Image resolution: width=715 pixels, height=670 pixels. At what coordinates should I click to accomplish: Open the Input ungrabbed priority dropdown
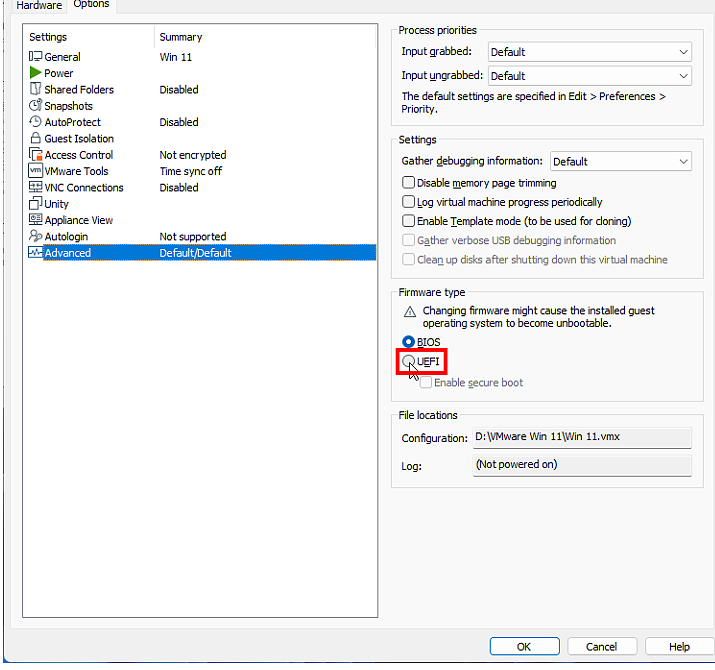pyautogui.click(x=590, y=76)
